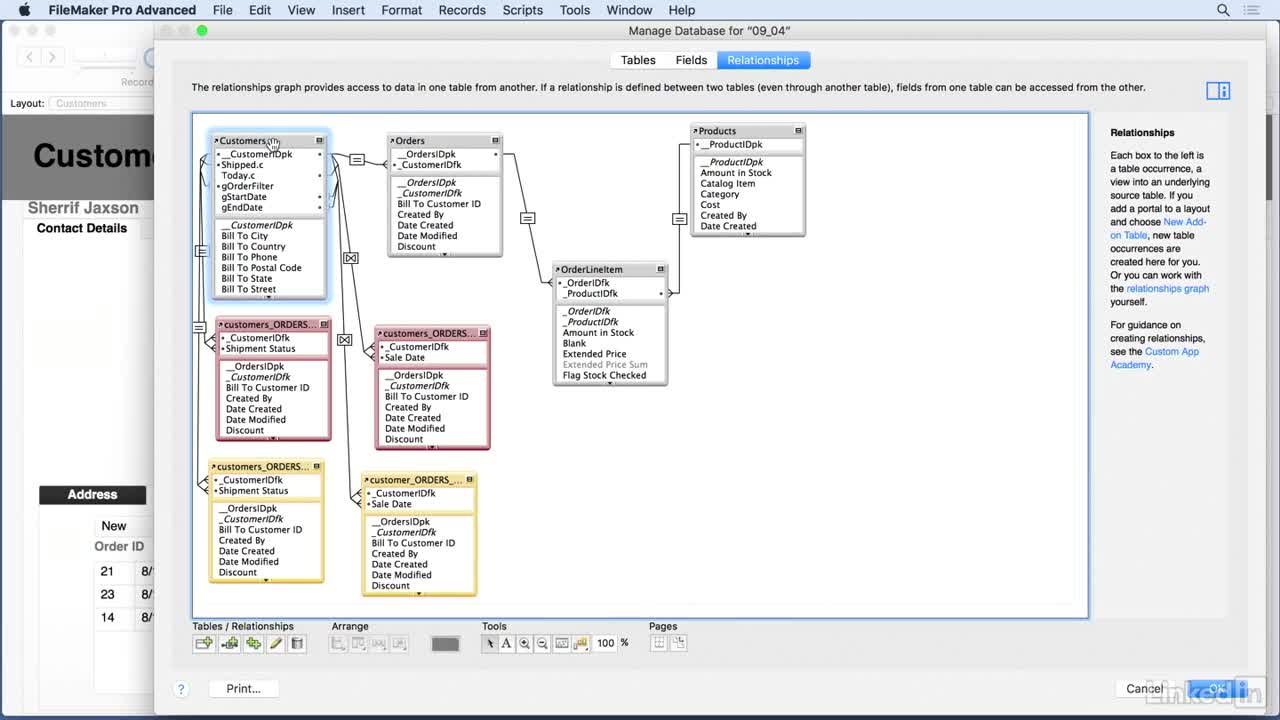The image size is (1280, 720).
Task: Delete the selected object with trash icon
Action: 297,644
